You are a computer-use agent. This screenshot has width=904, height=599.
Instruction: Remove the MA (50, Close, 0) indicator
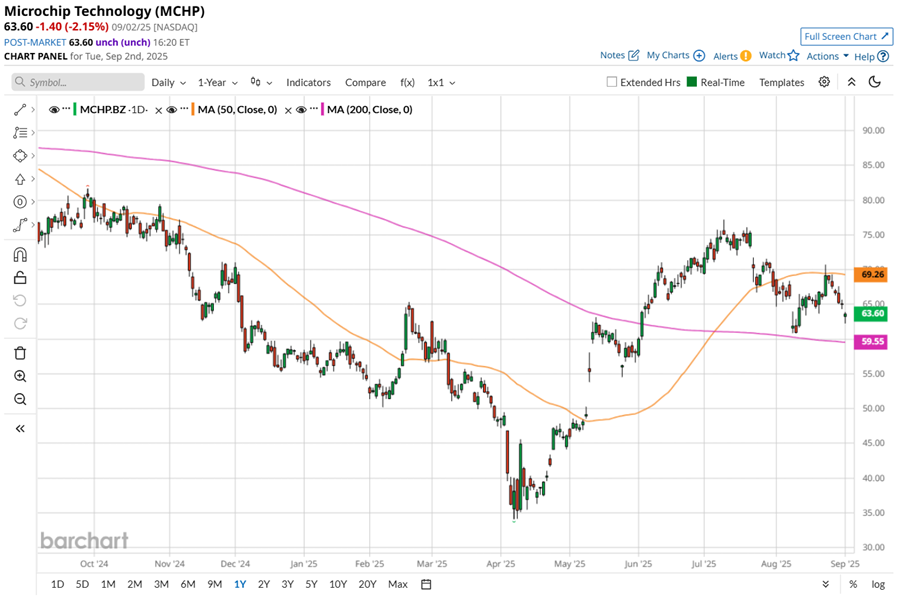pyautogui.click(x=288, y=110)
